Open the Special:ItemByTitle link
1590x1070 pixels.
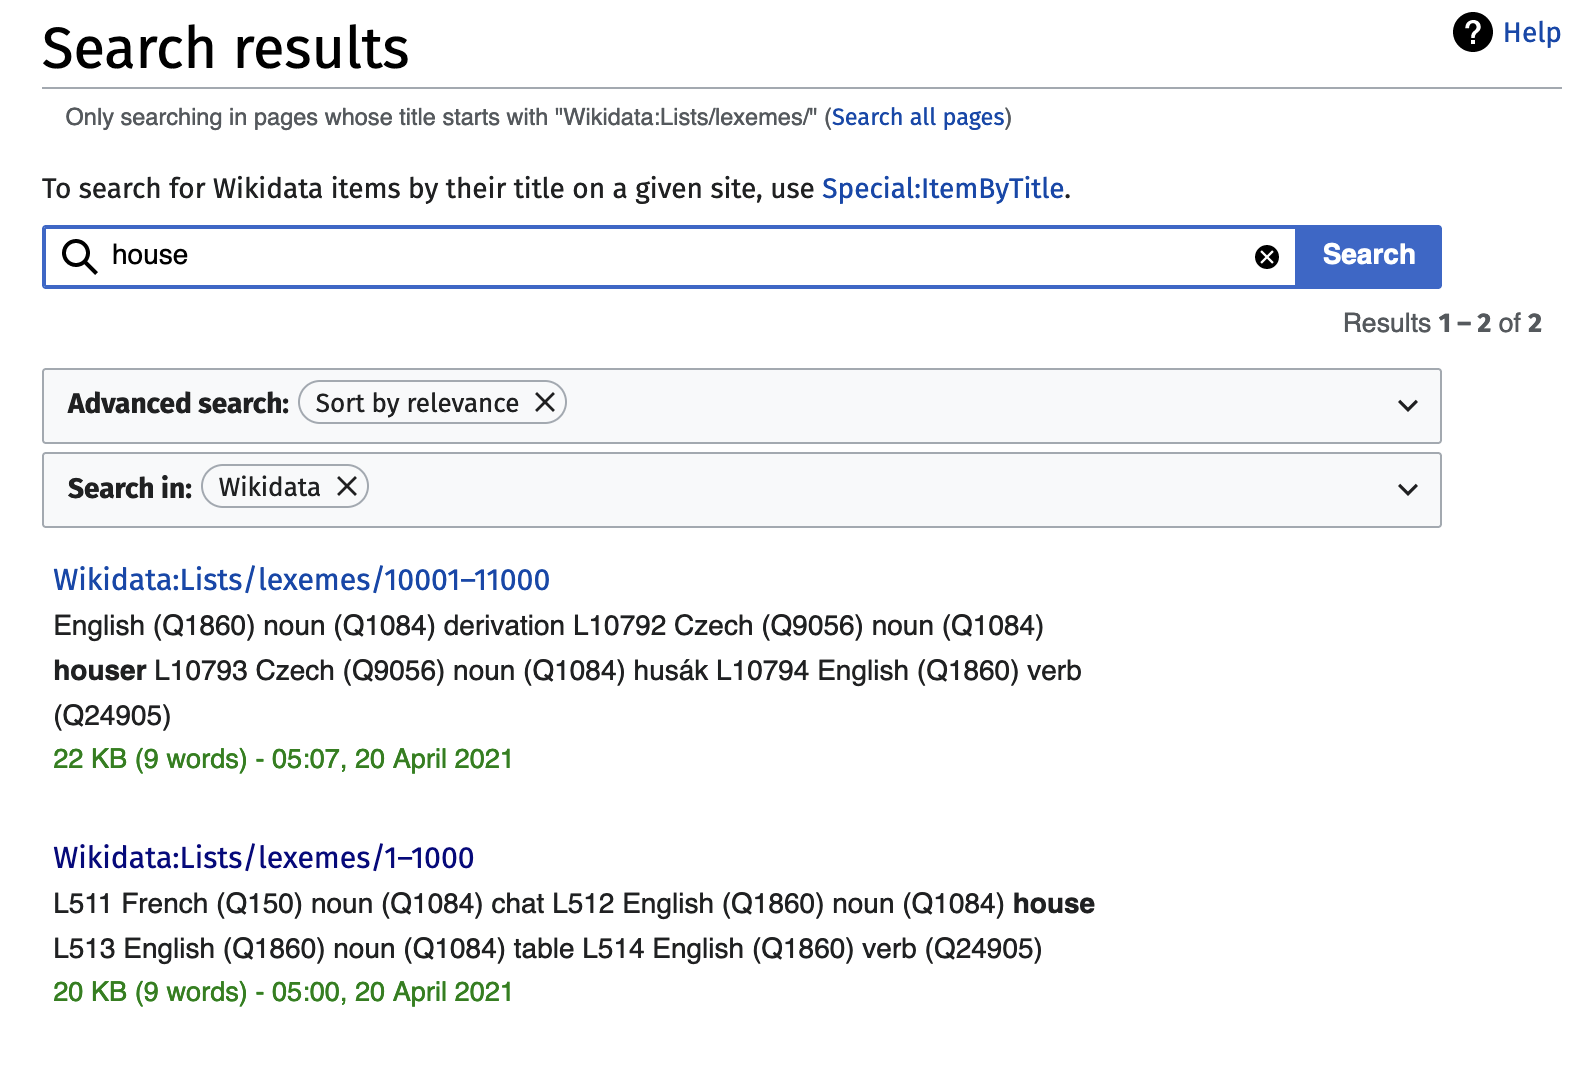point(943,188)
